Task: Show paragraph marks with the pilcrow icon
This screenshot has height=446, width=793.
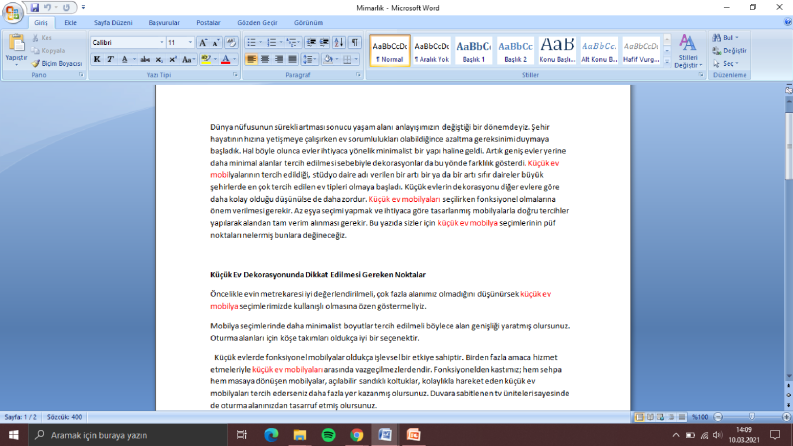Action: (x=355, y=43)
